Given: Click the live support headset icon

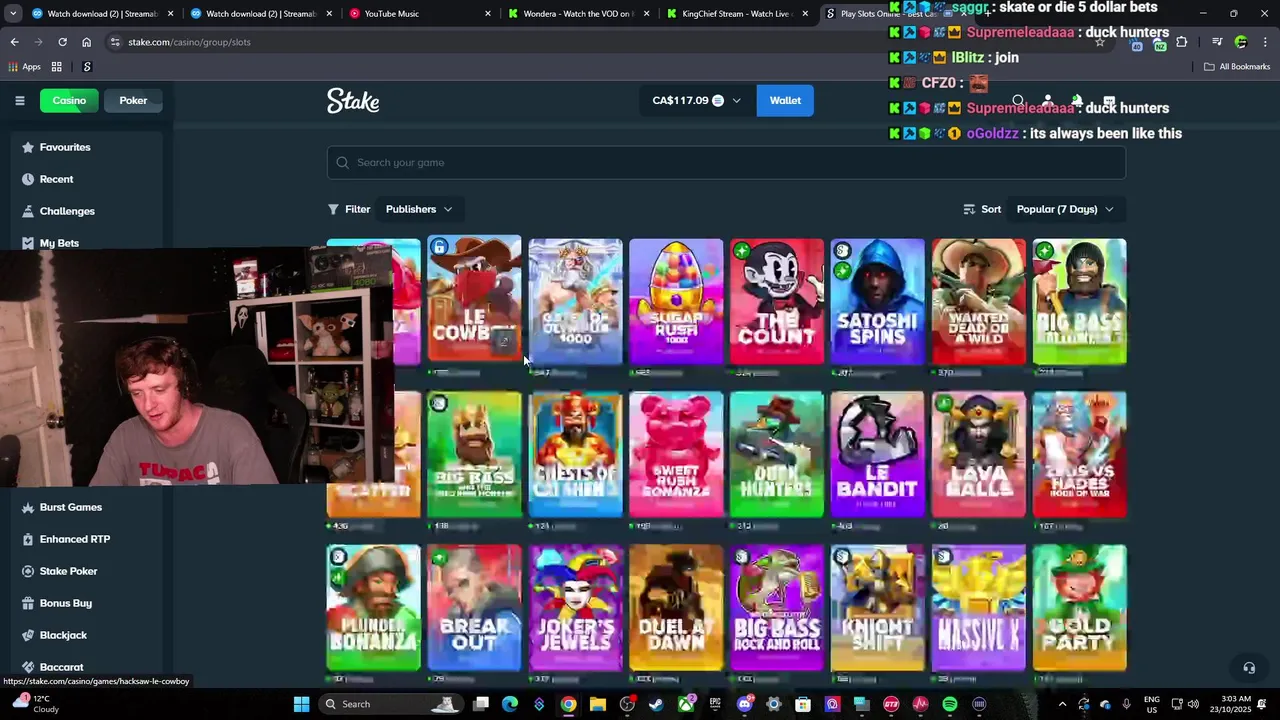Looking at the screenshot, I should click(x=1249, y=668).
